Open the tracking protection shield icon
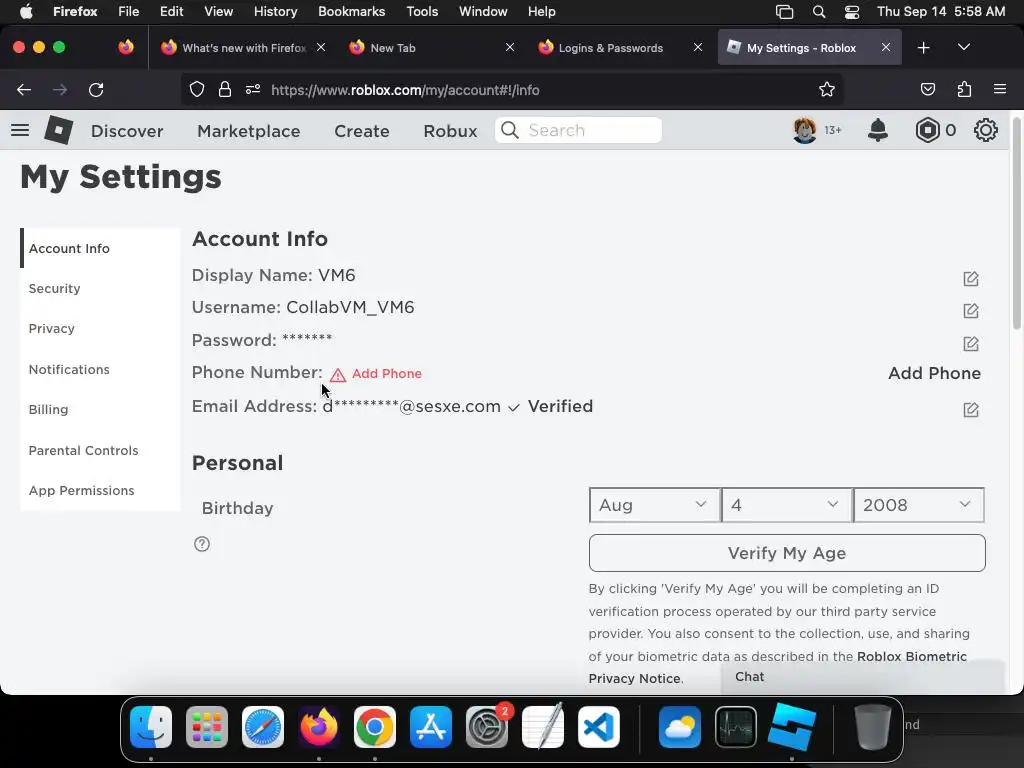 197,89
